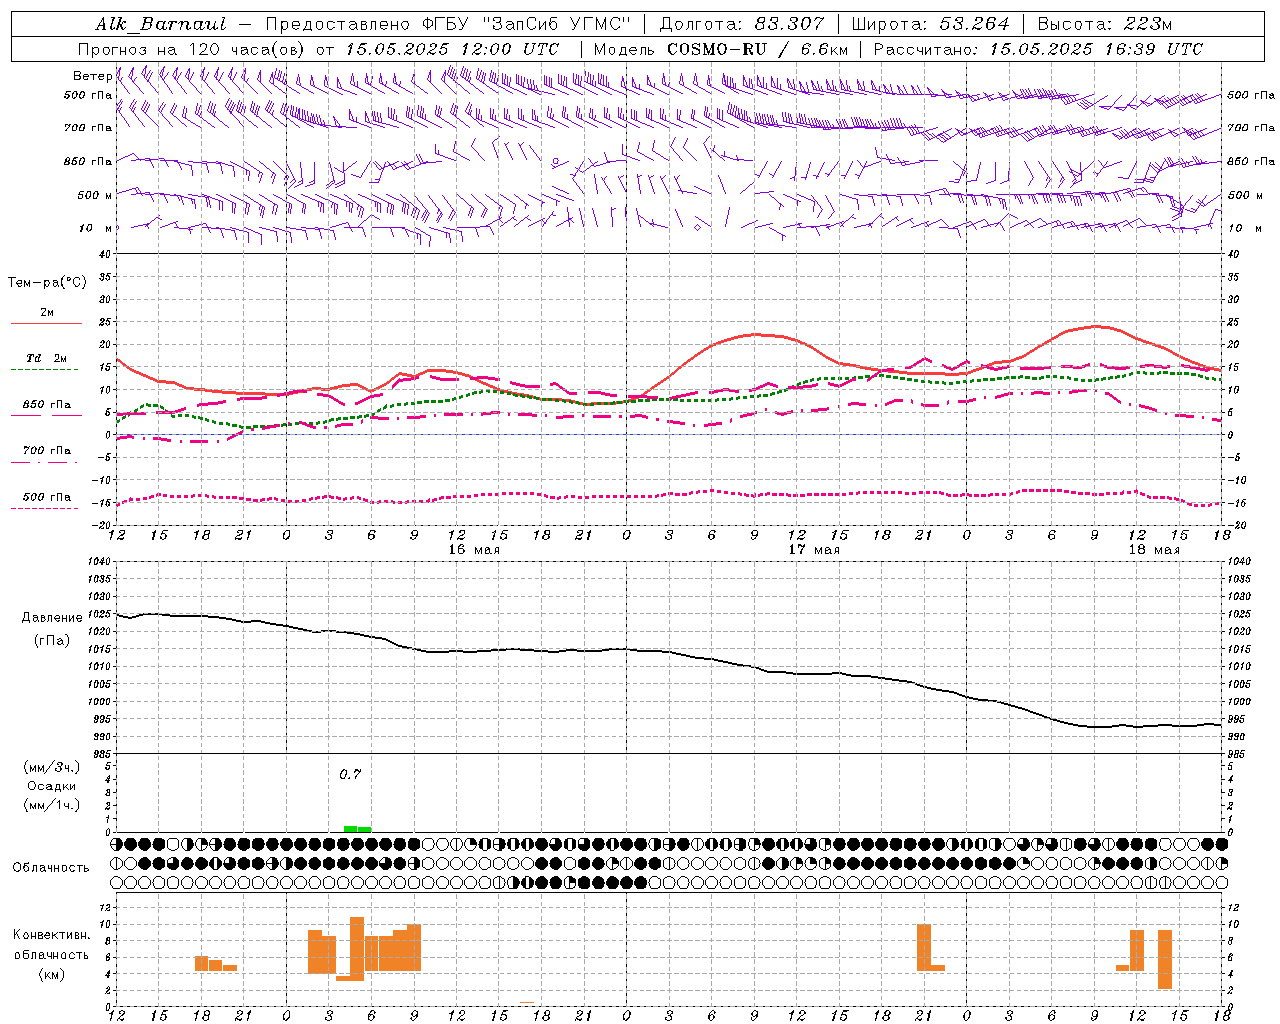The height and width of the screenshot is (1024, 1280).
Task: Click the '(гПа)' unit under Давление
Action: tap(52, 641)
